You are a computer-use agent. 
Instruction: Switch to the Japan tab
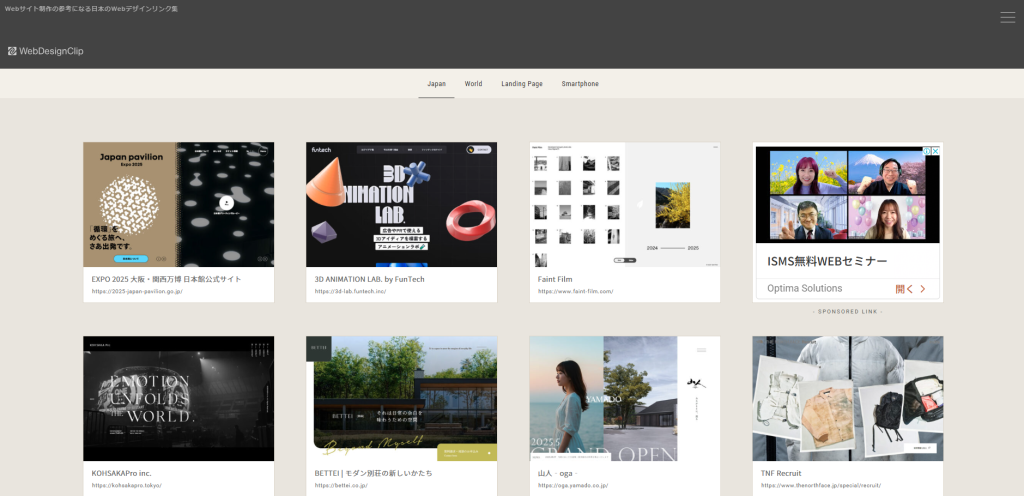(x=436, y=84)
